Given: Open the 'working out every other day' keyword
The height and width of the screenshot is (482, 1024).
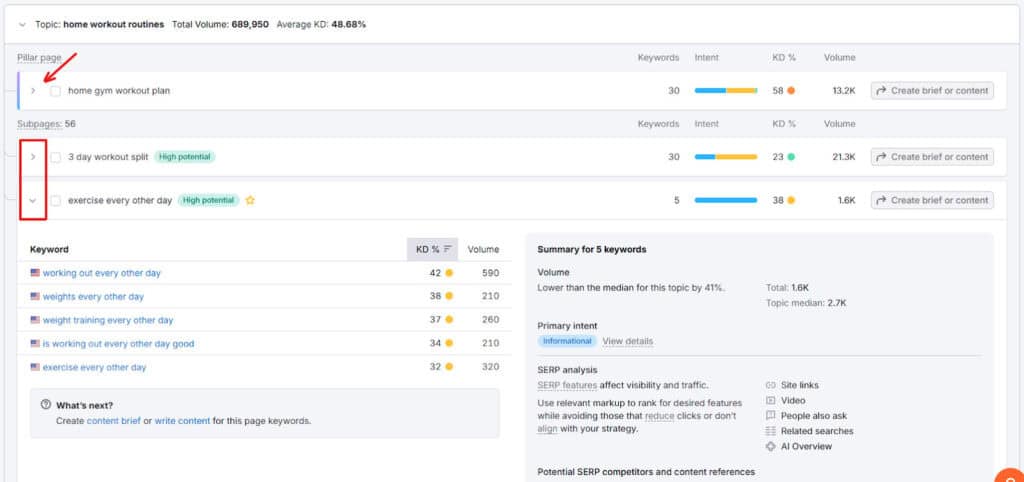Looking at the screenshot, I should coord(102,273).
